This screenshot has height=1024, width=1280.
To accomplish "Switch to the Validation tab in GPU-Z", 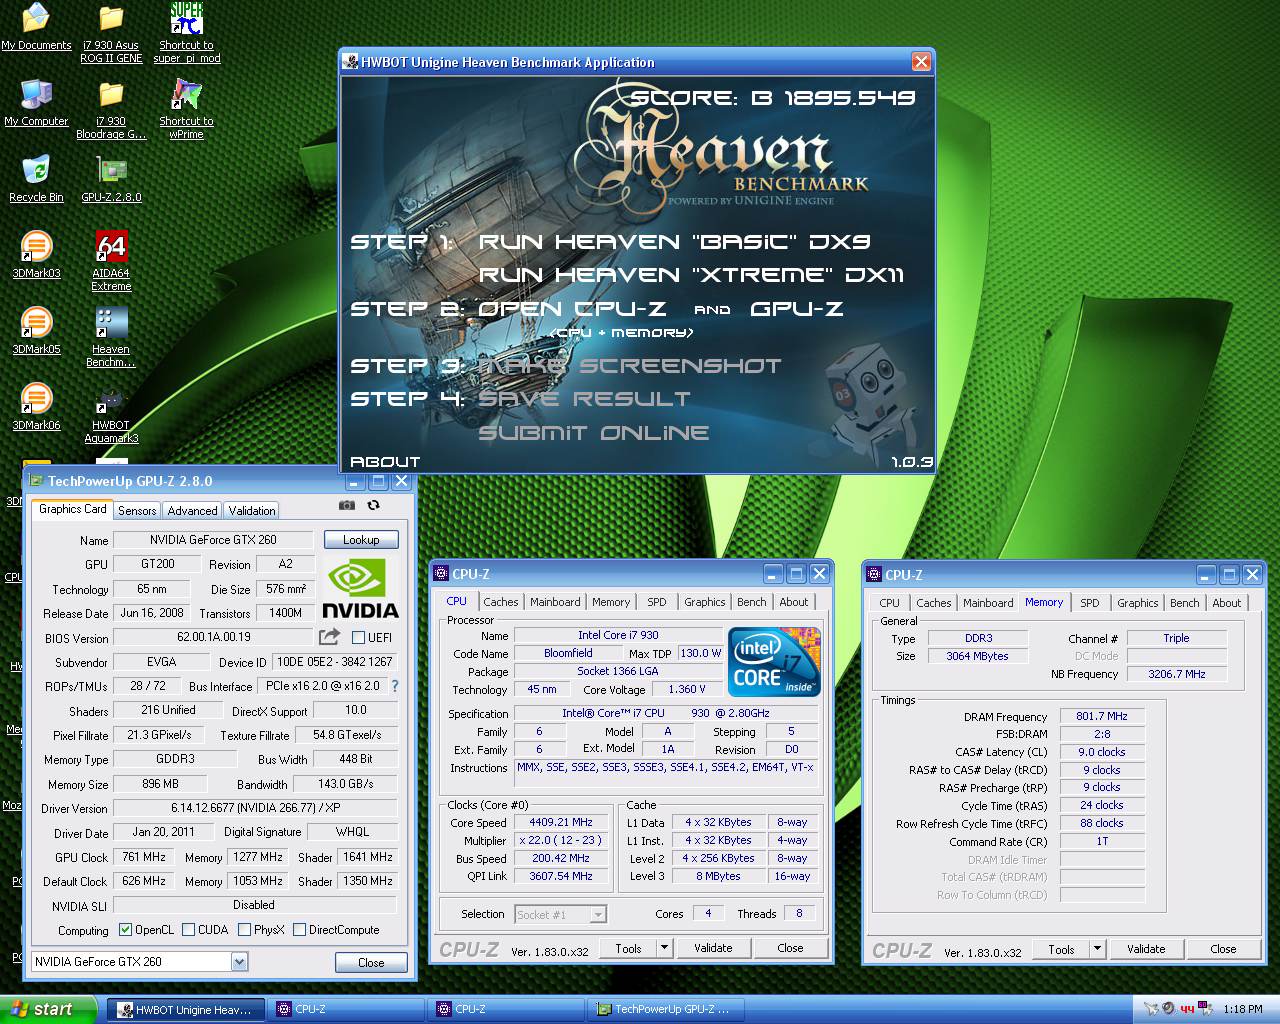I will (x=252, y=510).
